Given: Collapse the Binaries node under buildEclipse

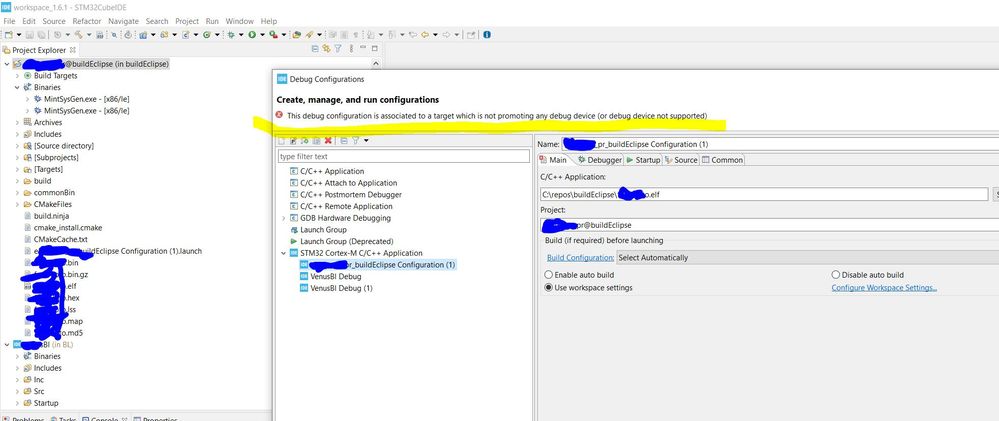Looking at the screenshot, I should click(17, 87).
